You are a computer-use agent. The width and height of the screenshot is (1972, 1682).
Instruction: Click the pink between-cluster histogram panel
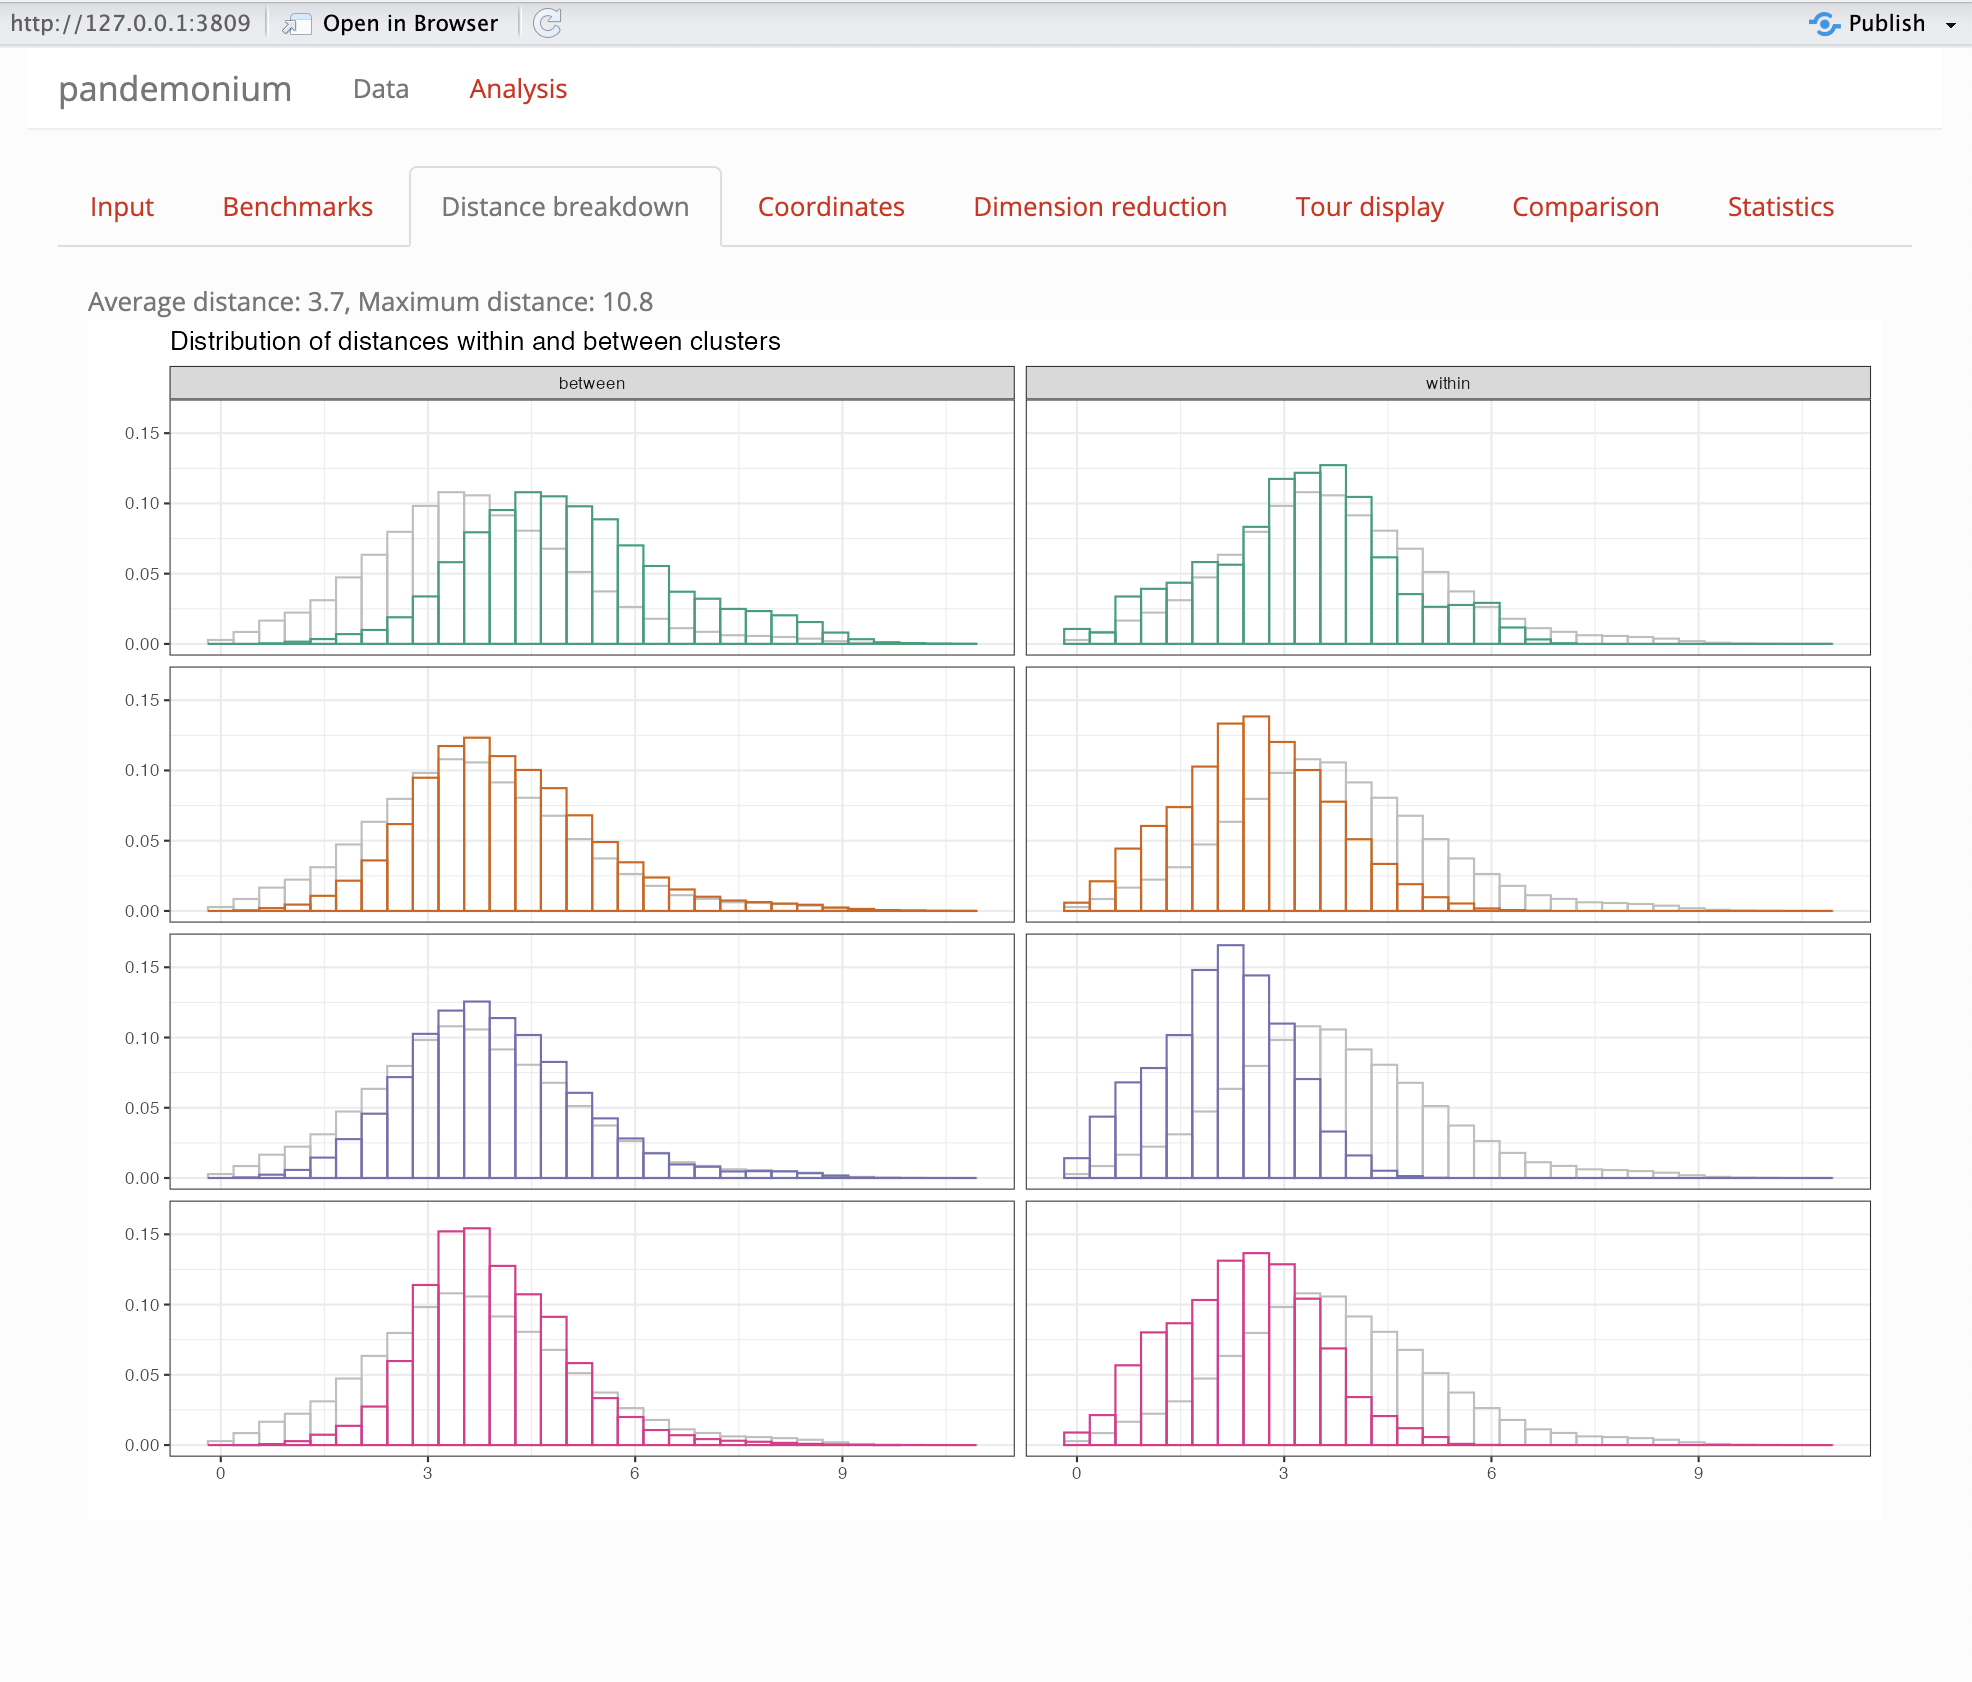(592, 1328)
